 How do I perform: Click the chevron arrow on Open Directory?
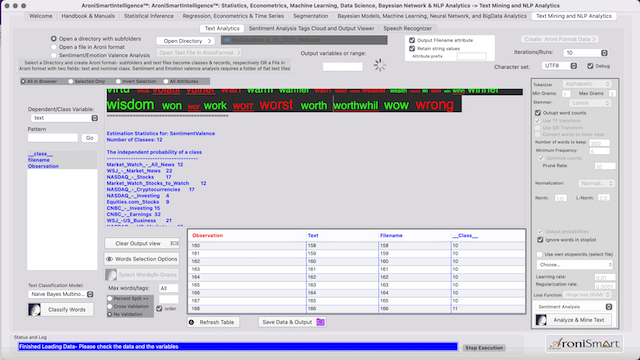(209, 41)
